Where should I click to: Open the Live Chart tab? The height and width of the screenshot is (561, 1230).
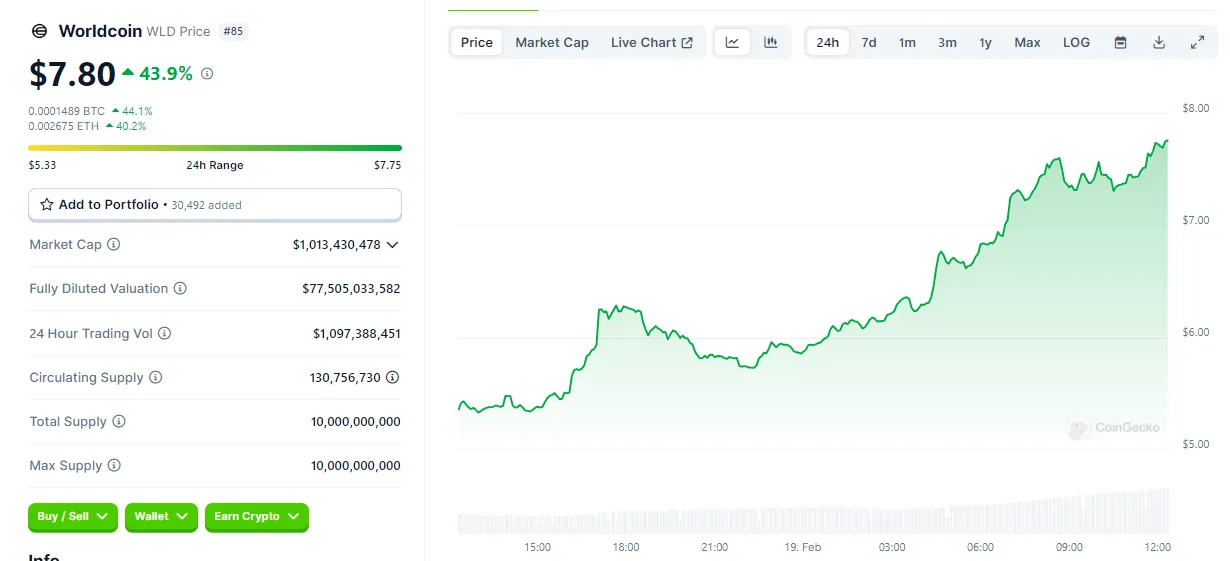coord(651,42)
